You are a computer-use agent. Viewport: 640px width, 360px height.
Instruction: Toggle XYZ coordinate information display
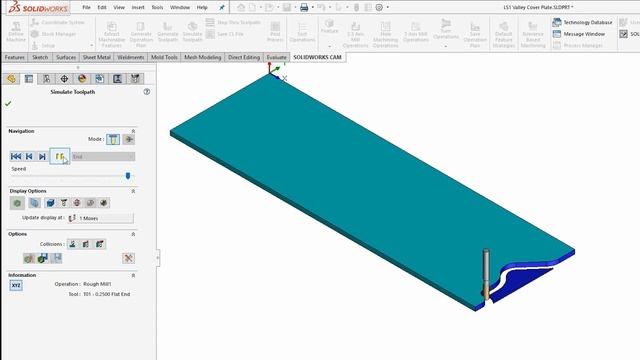[16, 285]
